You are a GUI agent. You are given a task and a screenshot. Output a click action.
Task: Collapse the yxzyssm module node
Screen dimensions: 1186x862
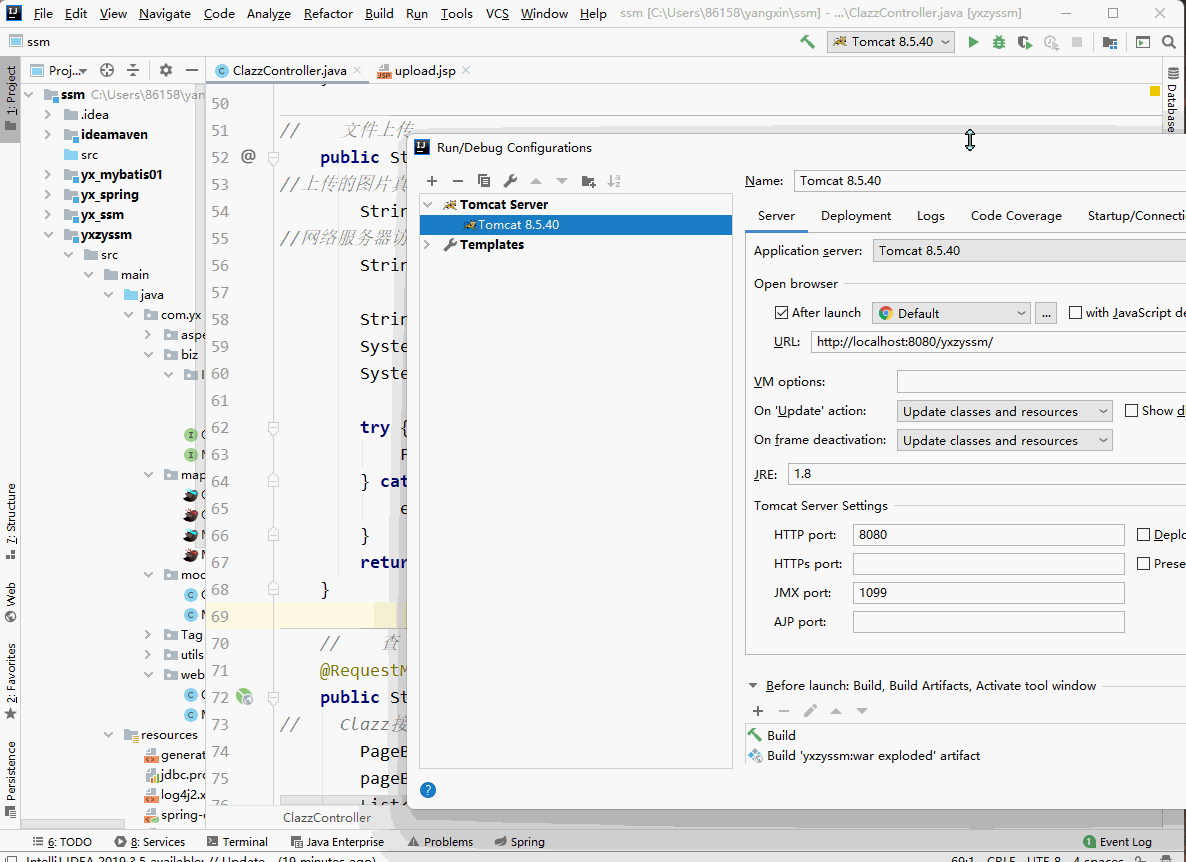(48, 235)
